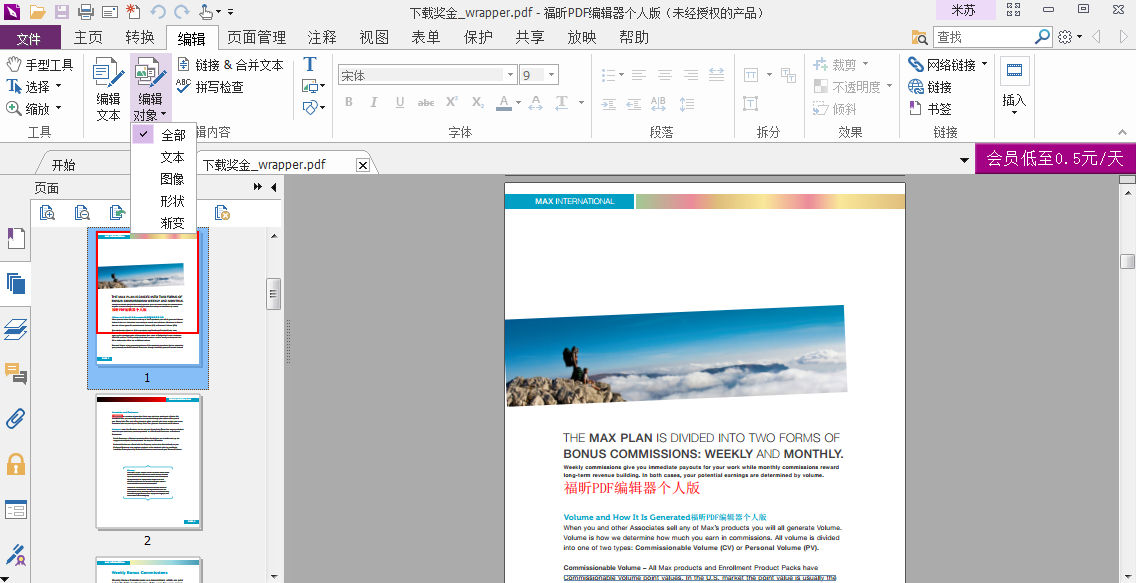Click the advanced search folder icon
The image size is (1136, 583).
919,37
